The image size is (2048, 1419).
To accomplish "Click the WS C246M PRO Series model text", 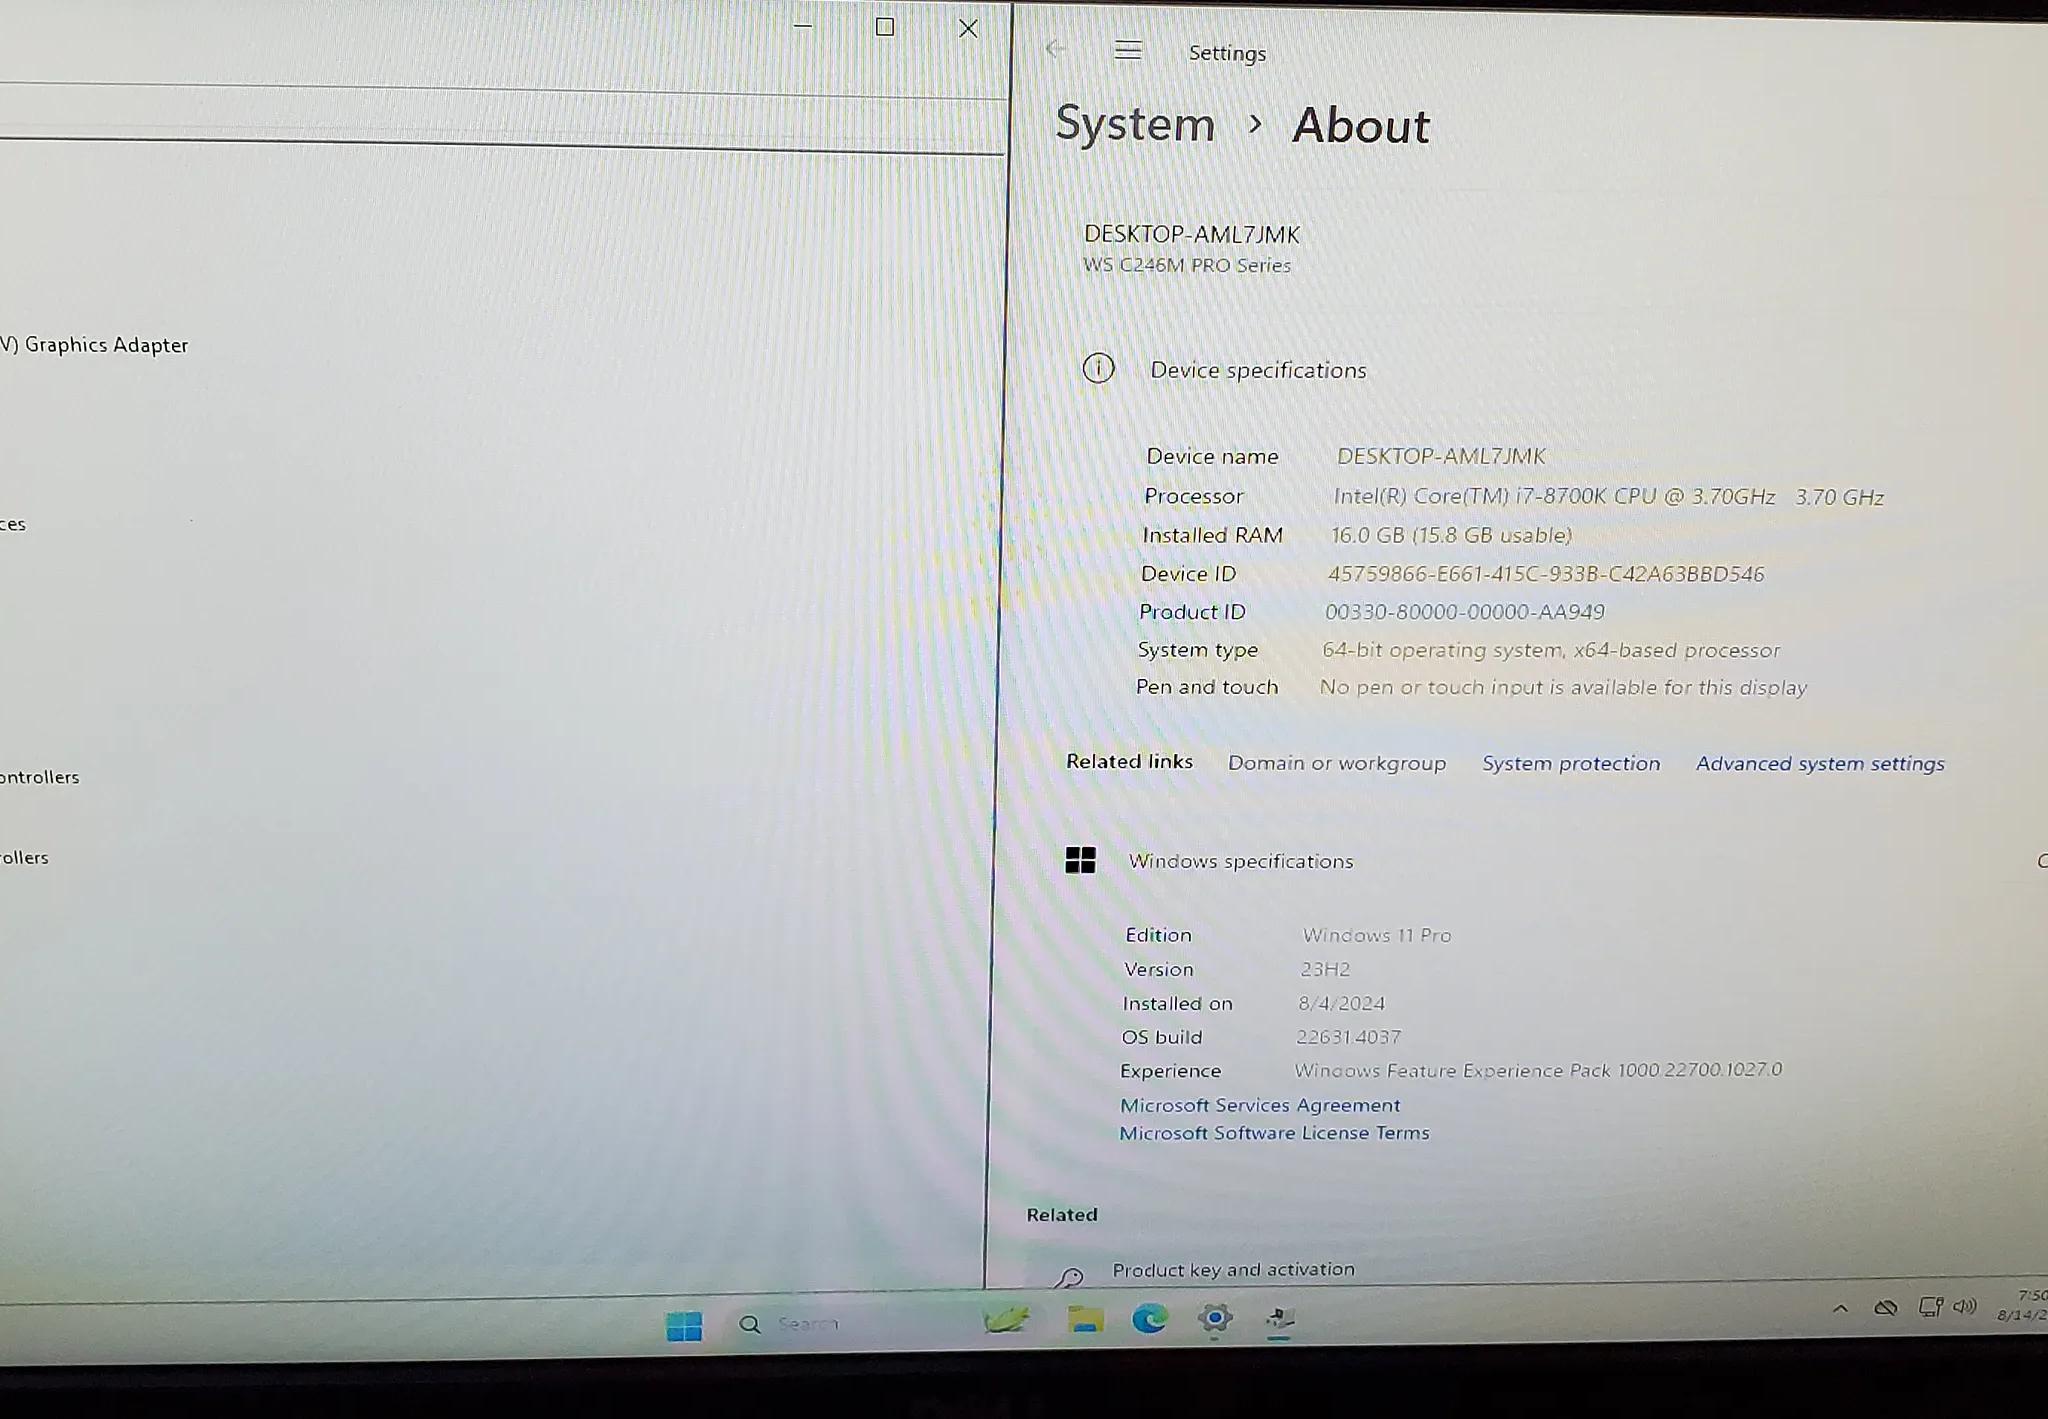I will pyautogui.click(x=1187, y=265).
